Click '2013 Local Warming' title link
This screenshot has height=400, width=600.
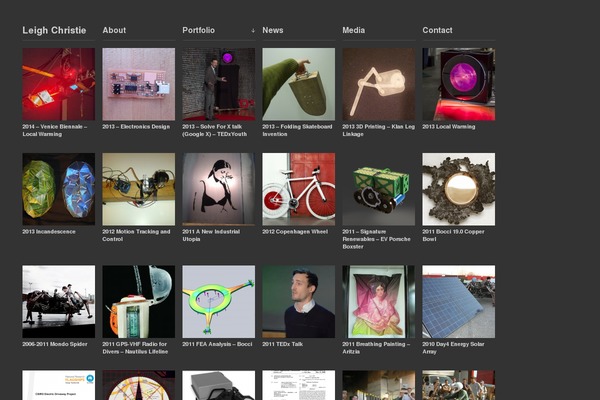(448, 127)
